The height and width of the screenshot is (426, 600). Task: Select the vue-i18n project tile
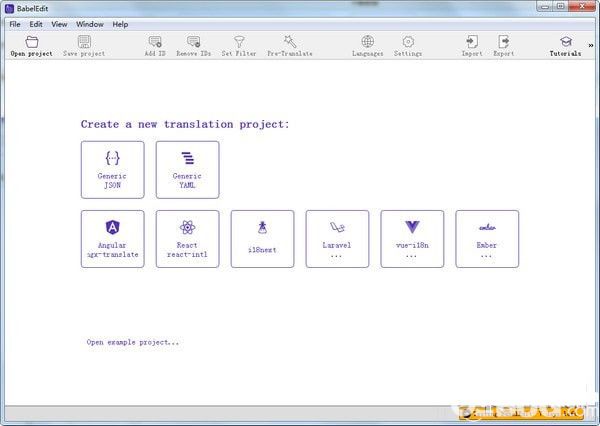[412, 239]
